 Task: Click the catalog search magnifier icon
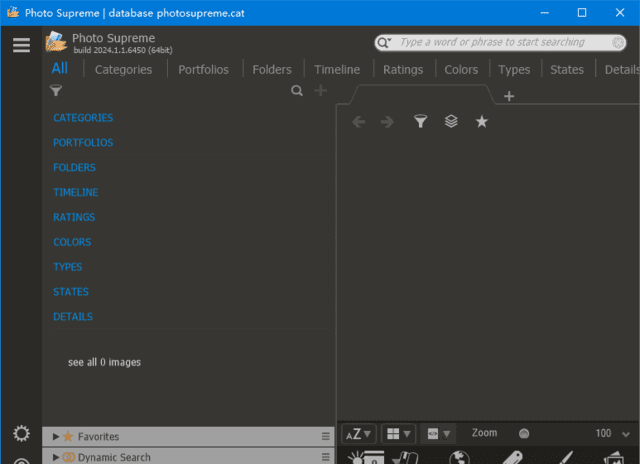coord(297,91)
